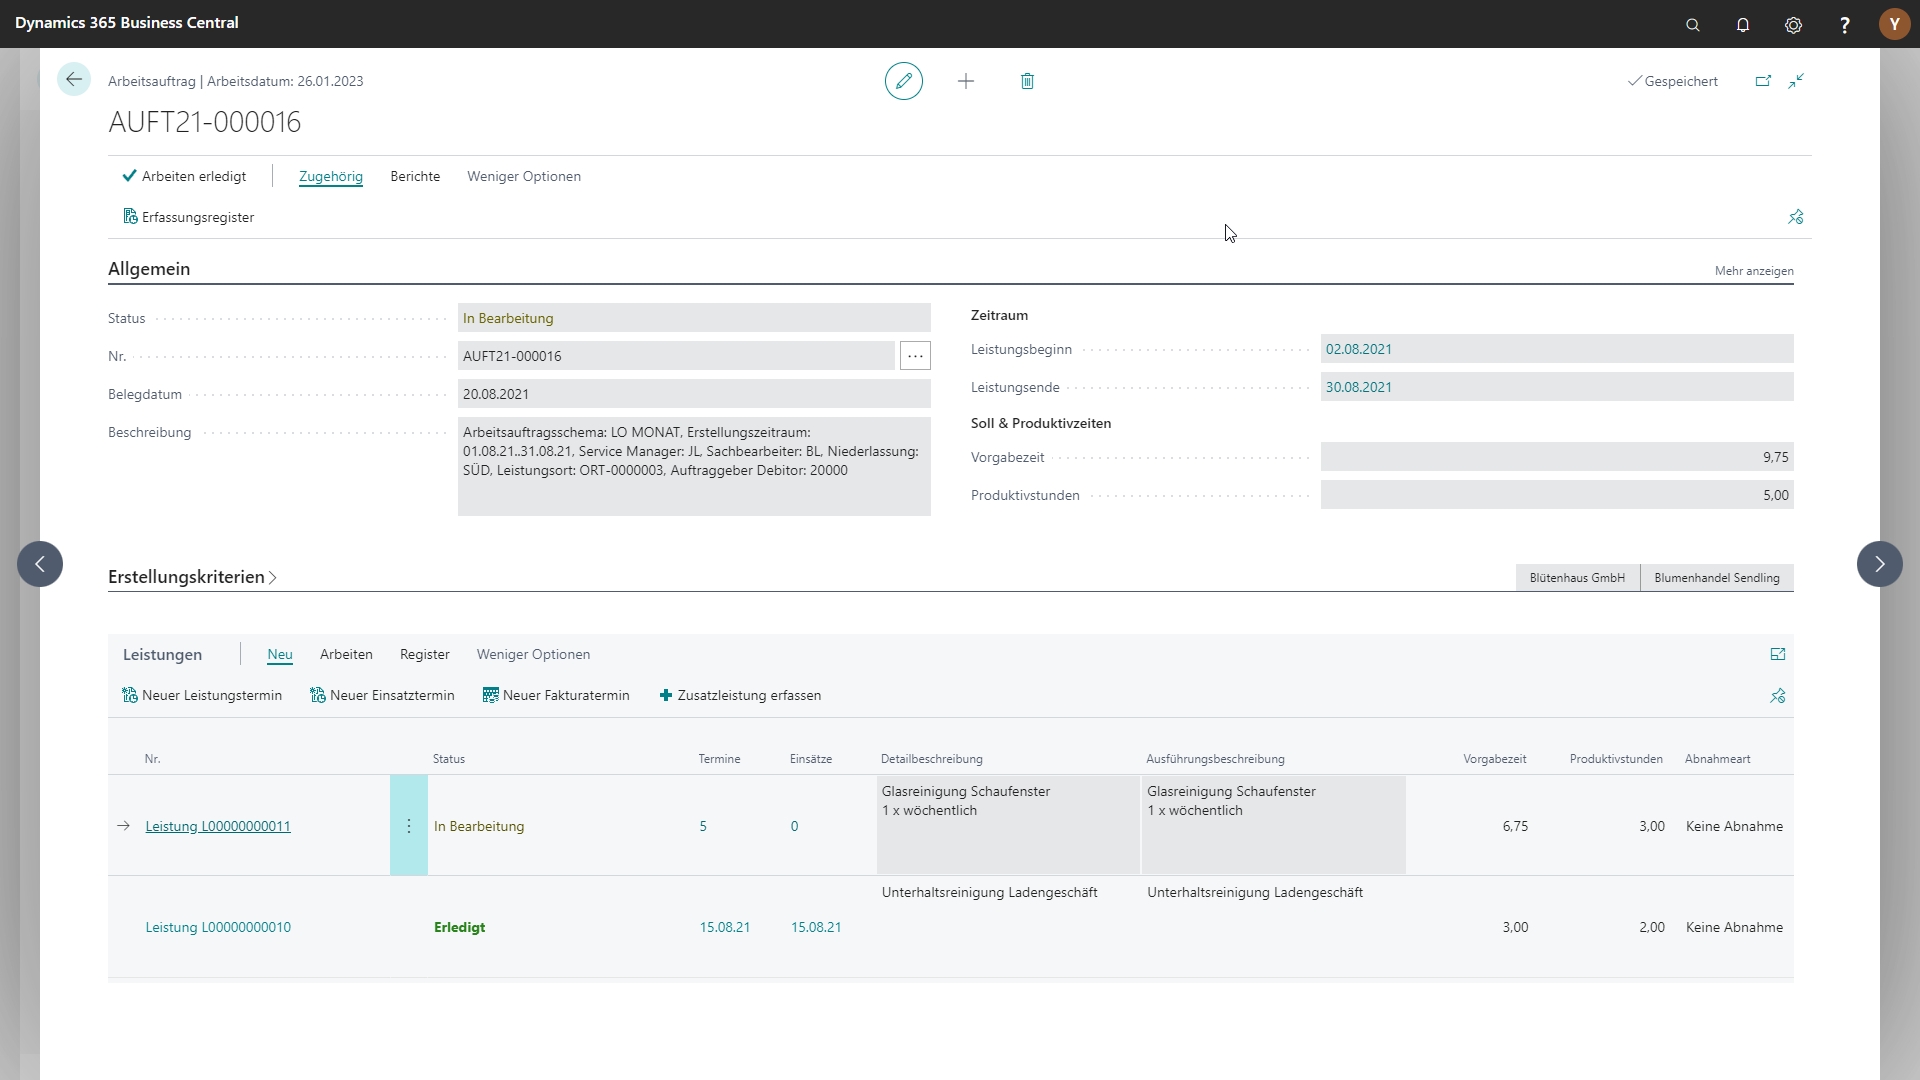Open the settings gear
The width and height of the screenshot is (1920, 1080).
[x=1793, y=25]
